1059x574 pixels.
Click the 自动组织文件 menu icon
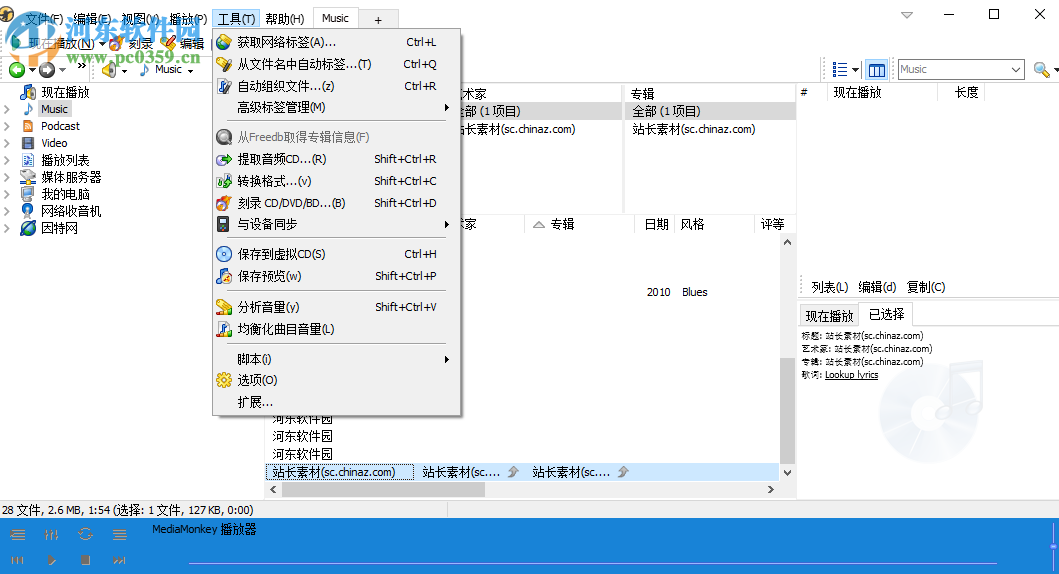(x=224, y=86)
